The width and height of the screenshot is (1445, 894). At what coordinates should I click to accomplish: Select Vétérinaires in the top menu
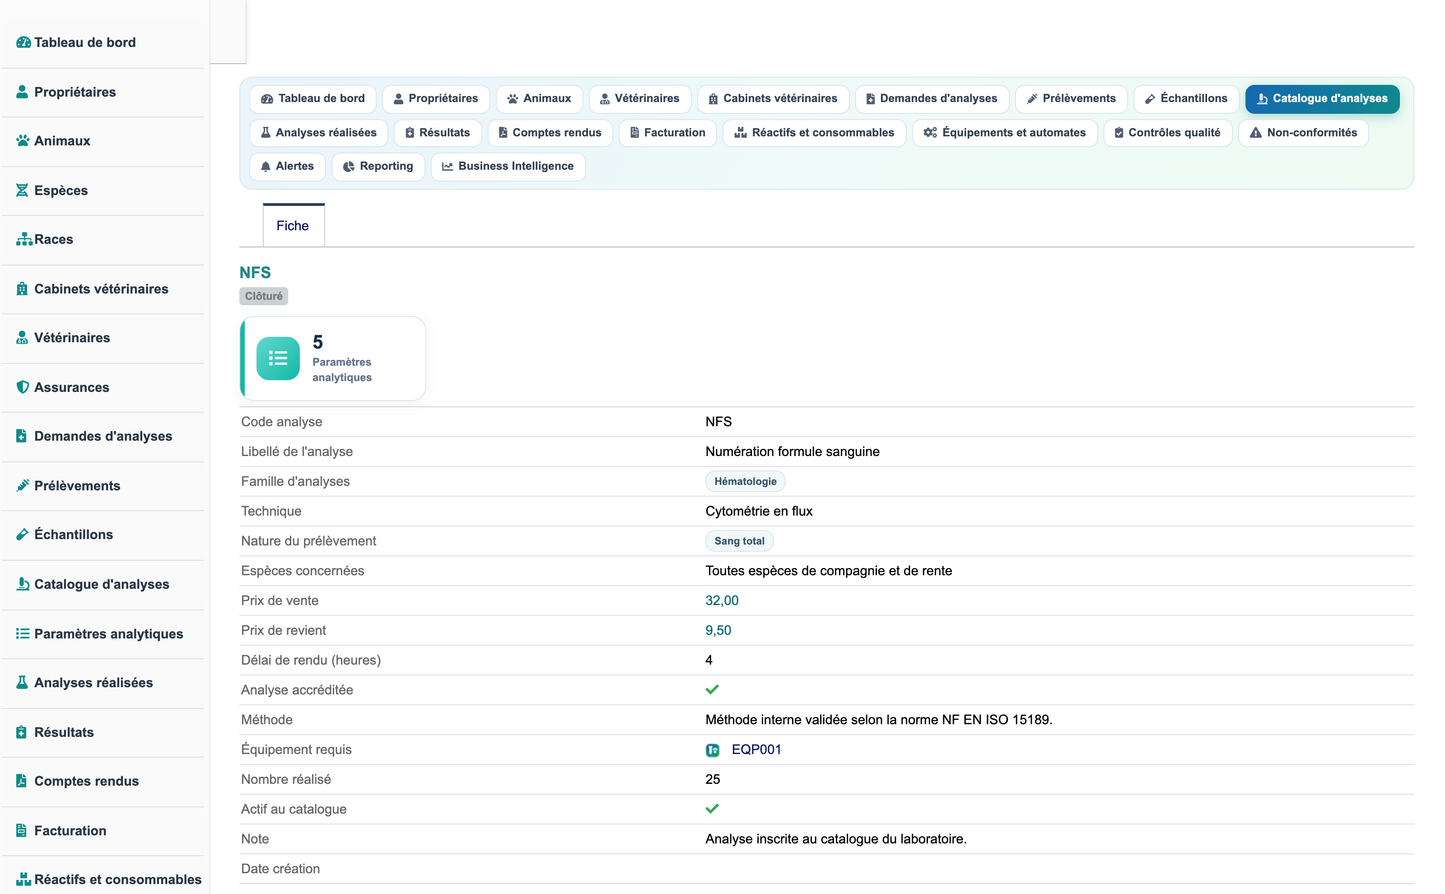point(639,99)
